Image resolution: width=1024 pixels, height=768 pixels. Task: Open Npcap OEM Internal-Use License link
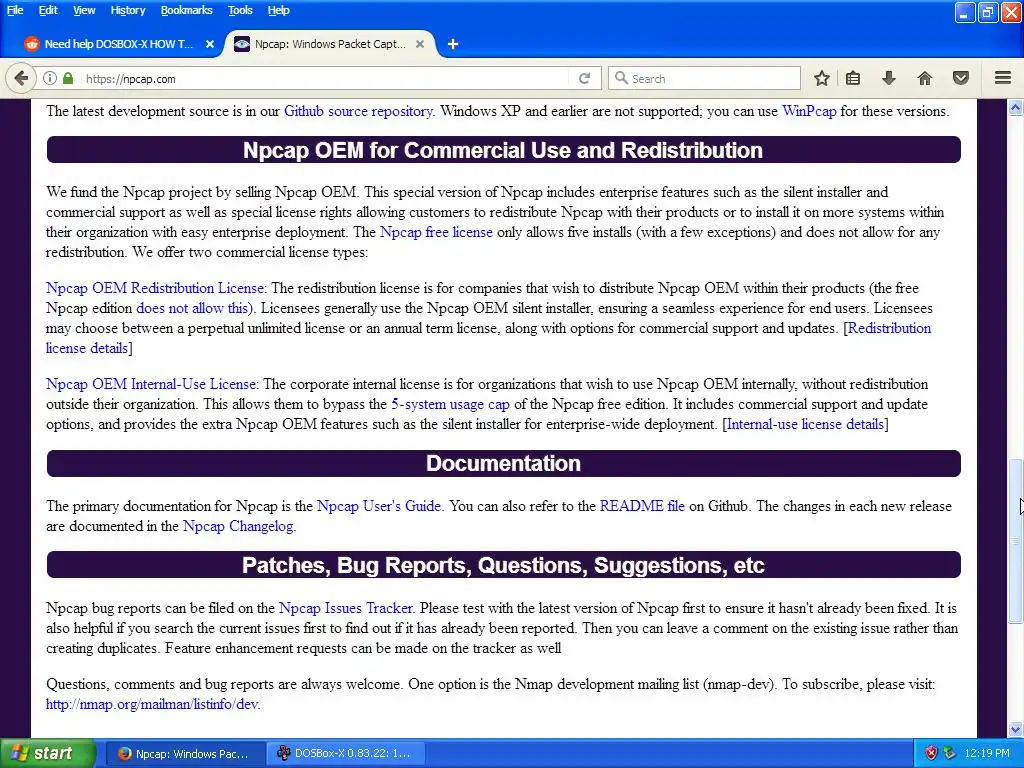pos(151,384)
